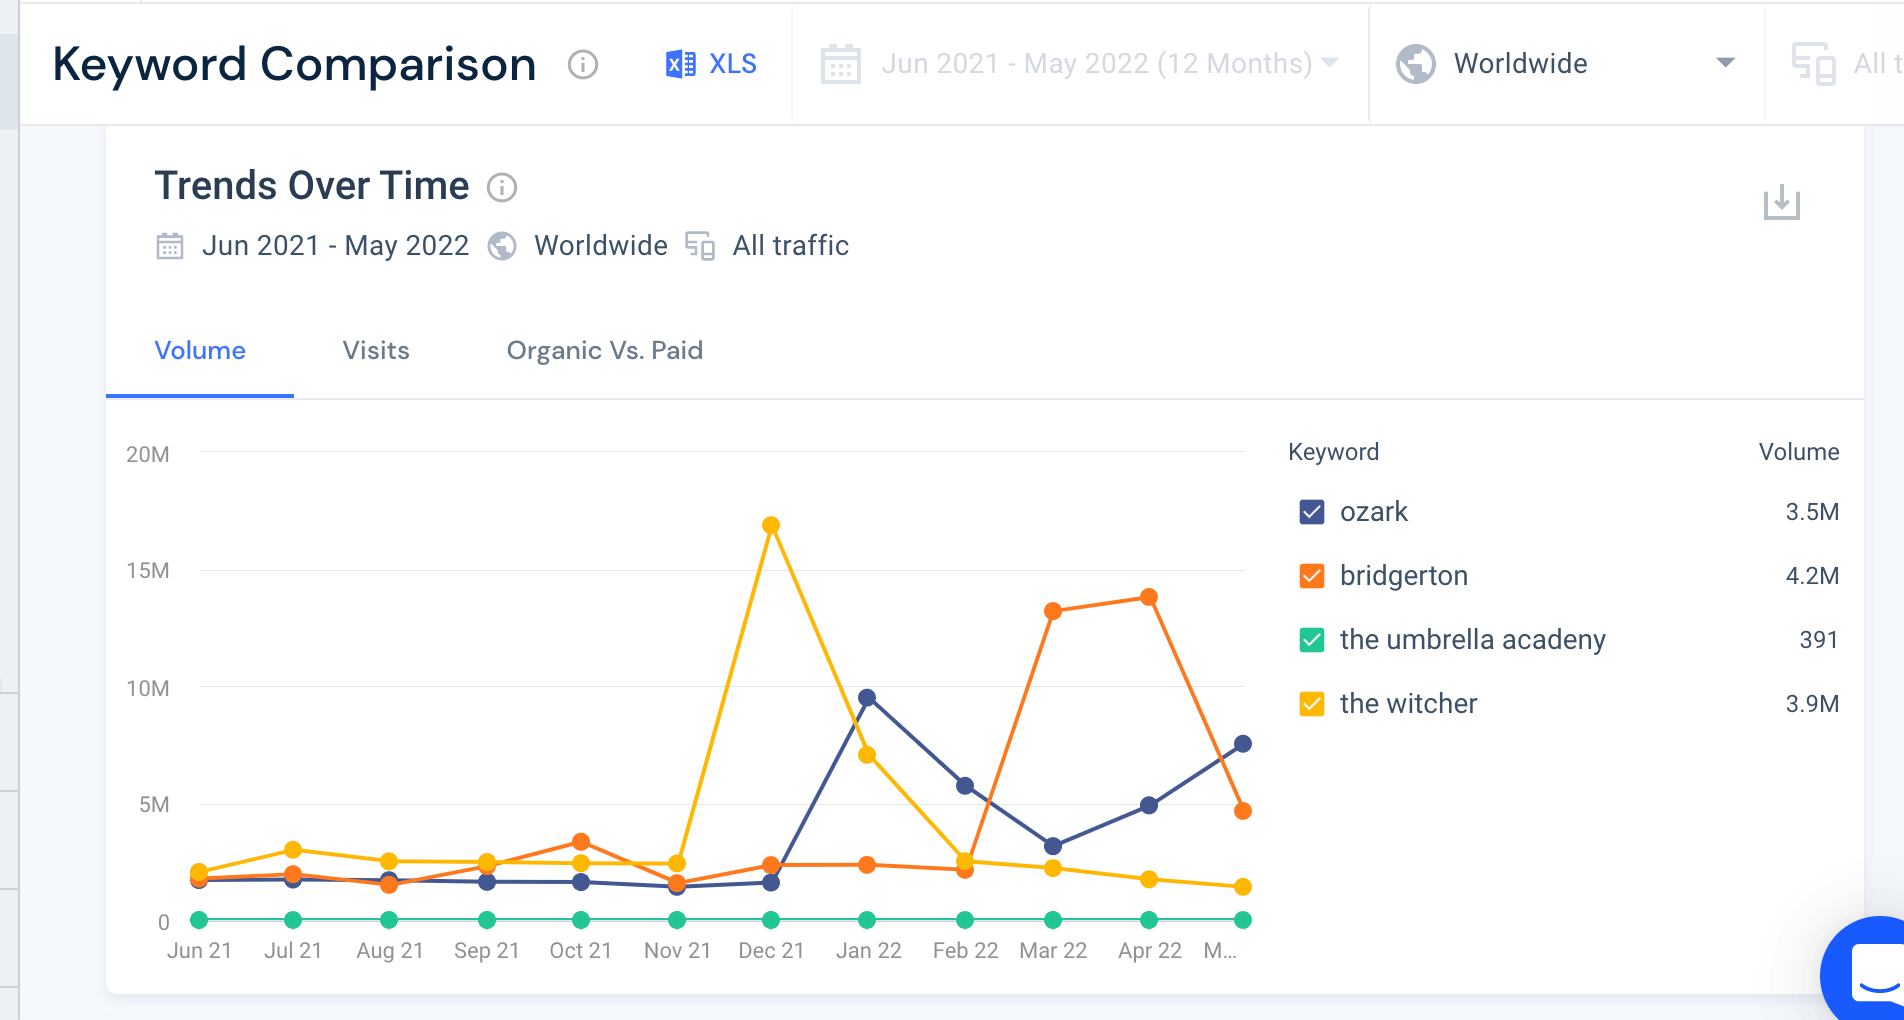1904x1020 pixels.
Task: Open the date range dropdown
Action: (x=1330, y=63)
